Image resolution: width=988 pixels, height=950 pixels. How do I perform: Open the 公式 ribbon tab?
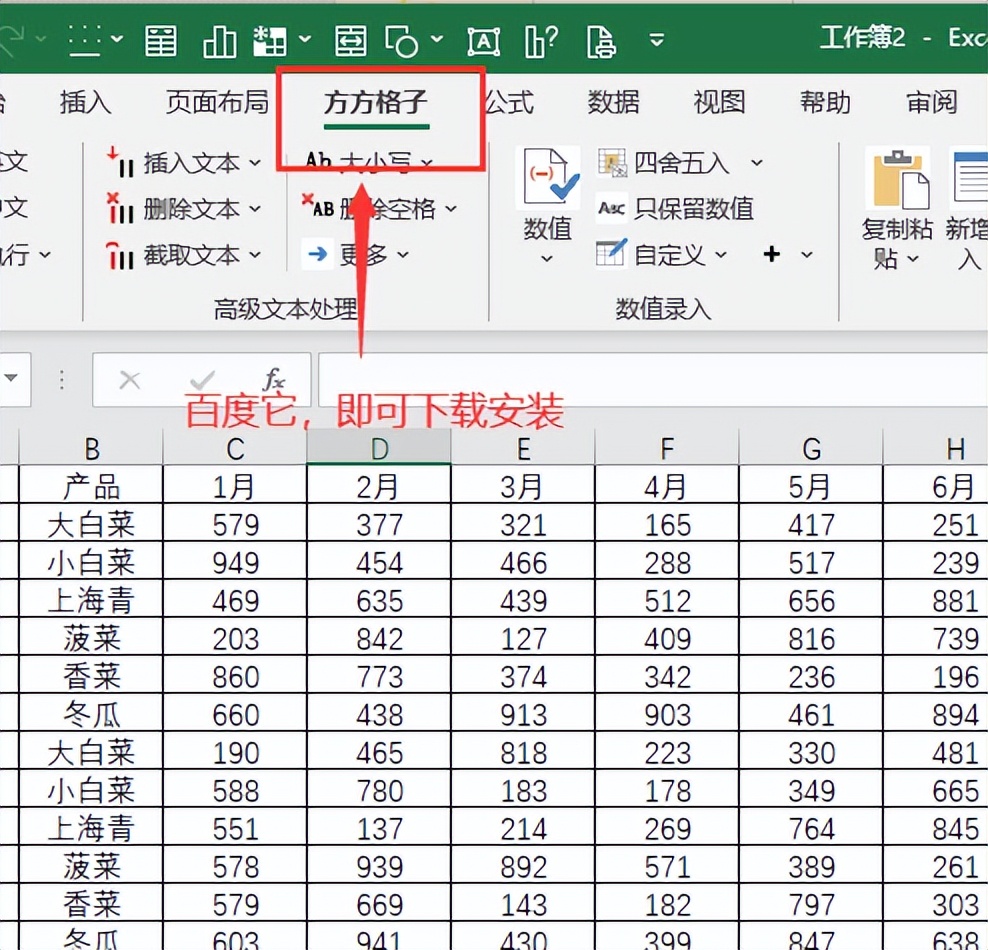pos(510,102)
